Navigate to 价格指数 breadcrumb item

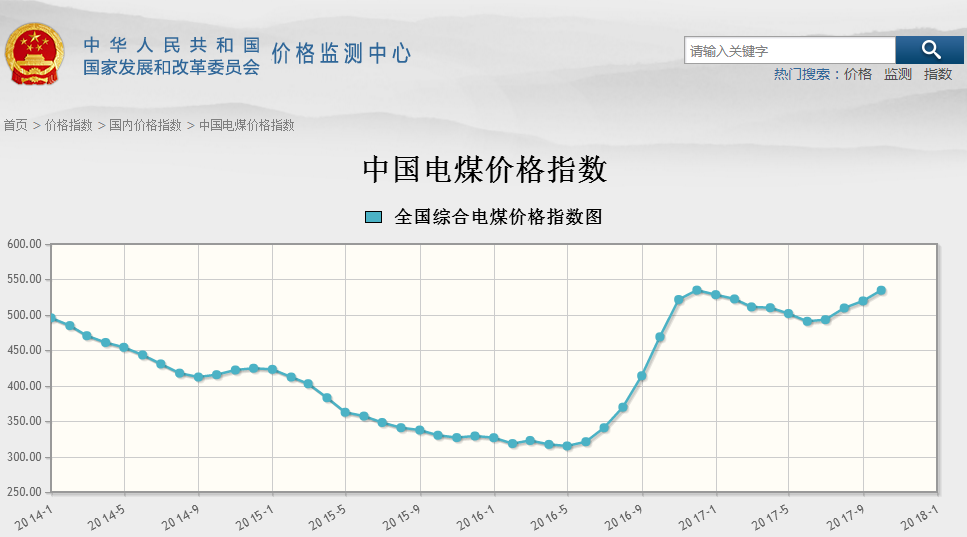tap(69, 125)
